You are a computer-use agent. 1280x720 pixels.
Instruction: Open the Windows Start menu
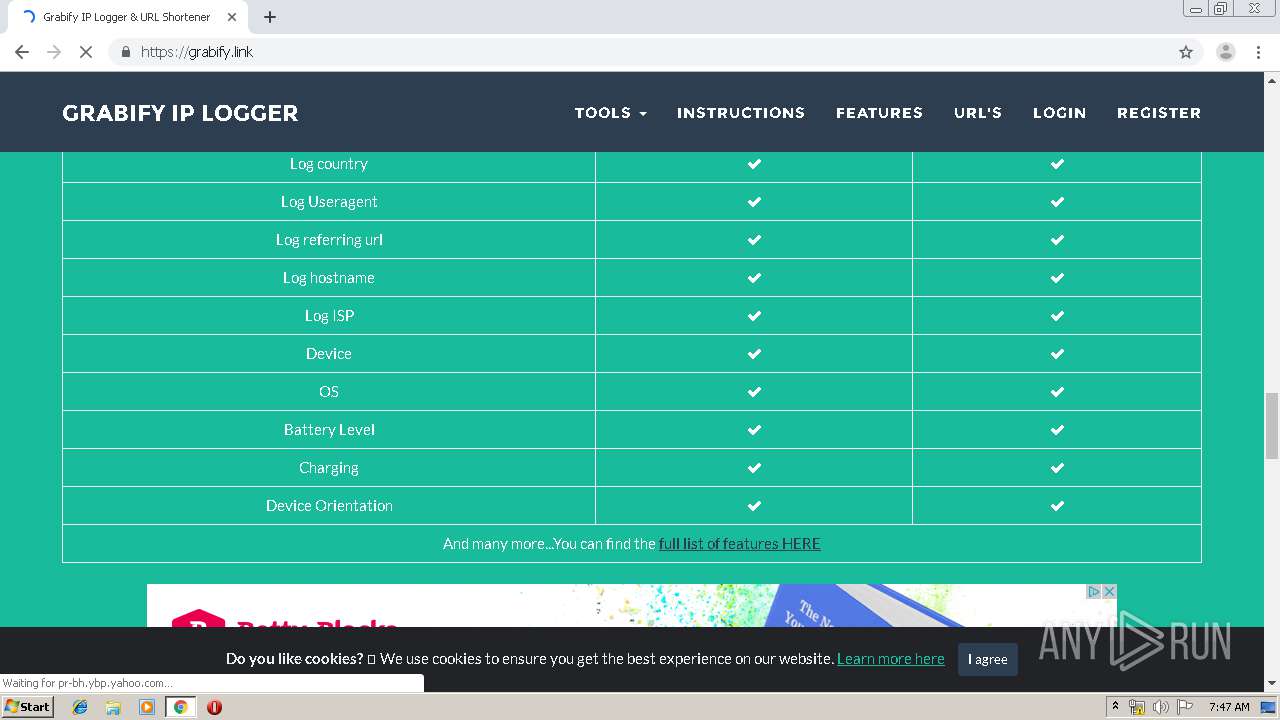coord(28,707)
